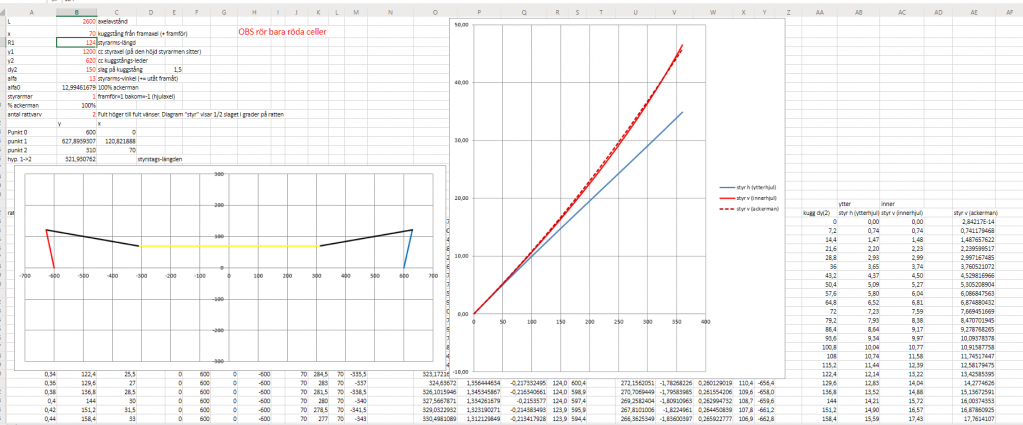The height and width of the screenshot is (425, 1023).
Task: Select the cell containing 1,312129849
Action: coord(480,420)
